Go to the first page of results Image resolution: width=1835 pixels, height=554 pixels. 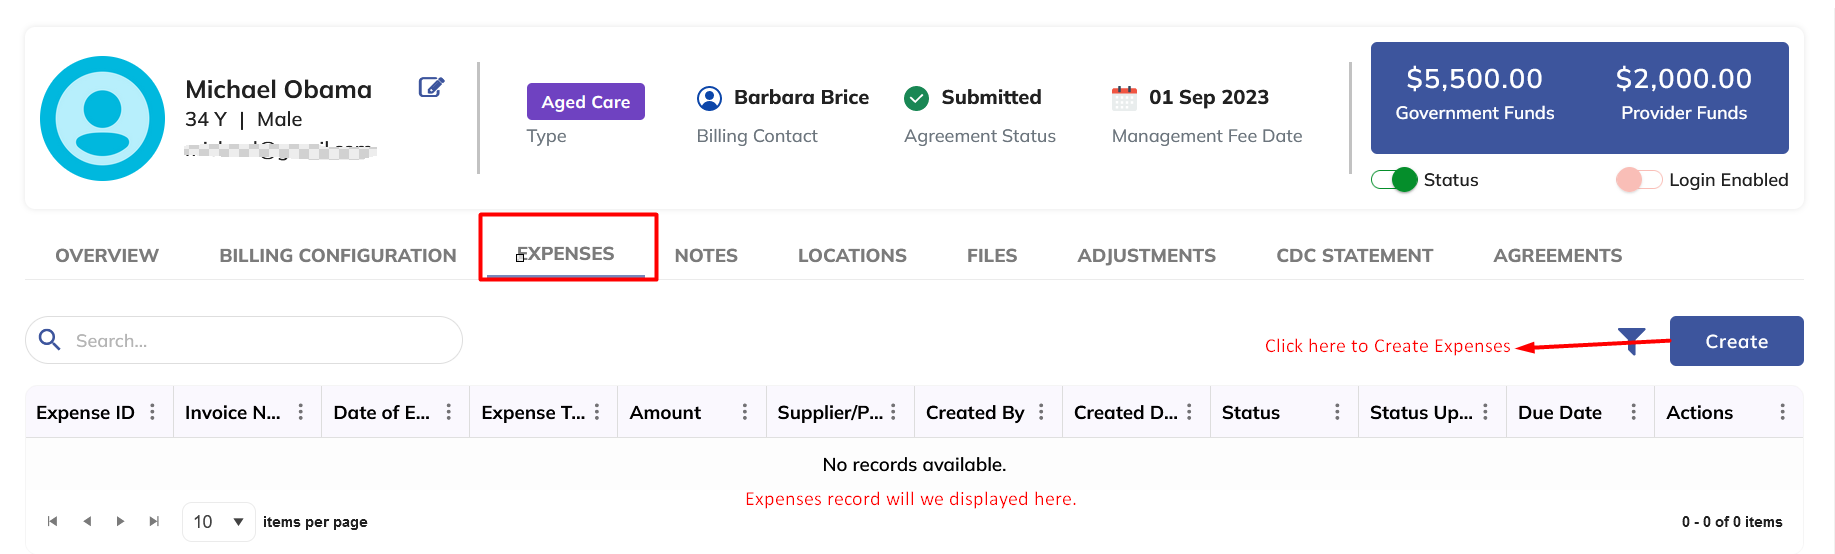[x=53, y=521]
